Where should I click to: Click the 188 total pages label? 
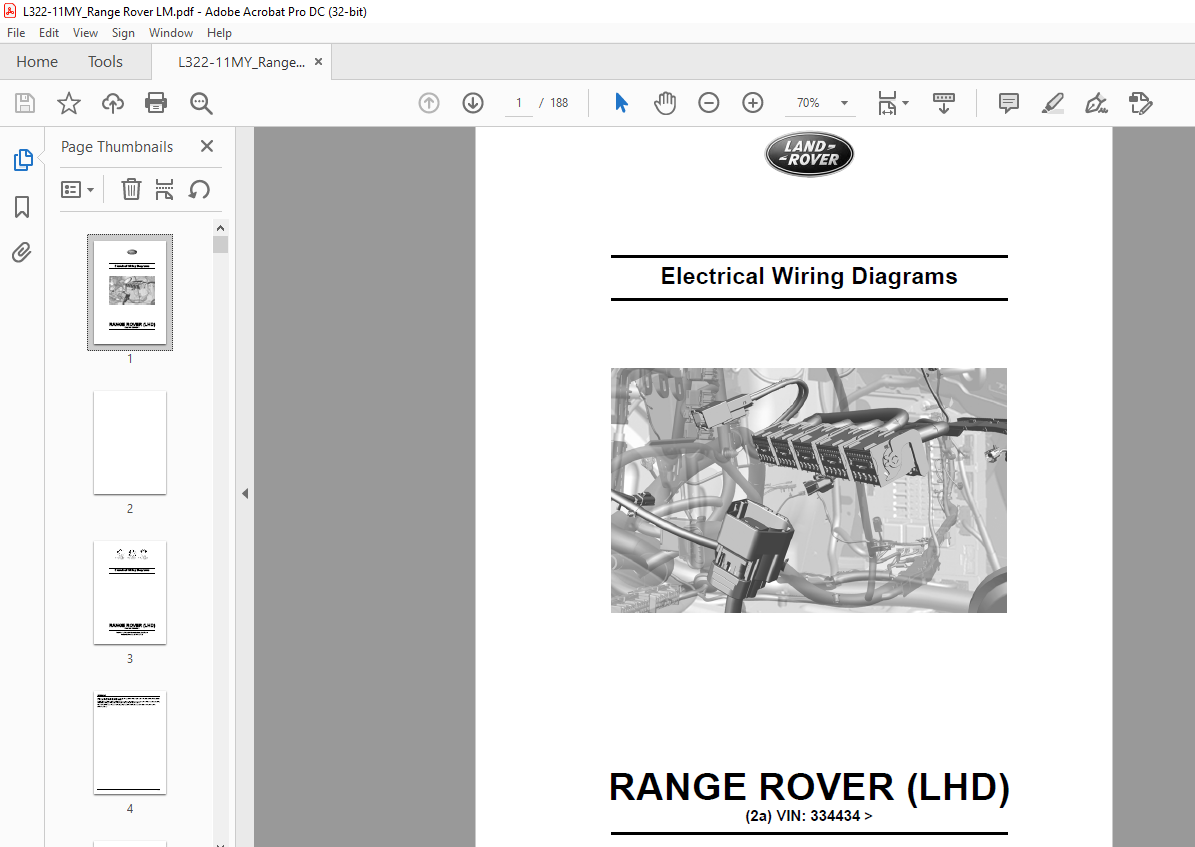click(559, 103)
